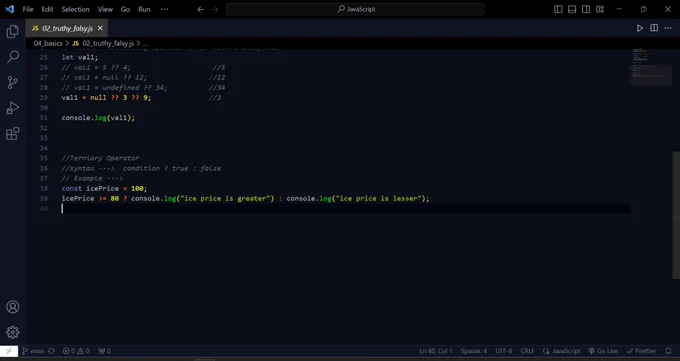Toggle the secondary side bar layout icon
The image size is (680, 361).
coord(586,9)
